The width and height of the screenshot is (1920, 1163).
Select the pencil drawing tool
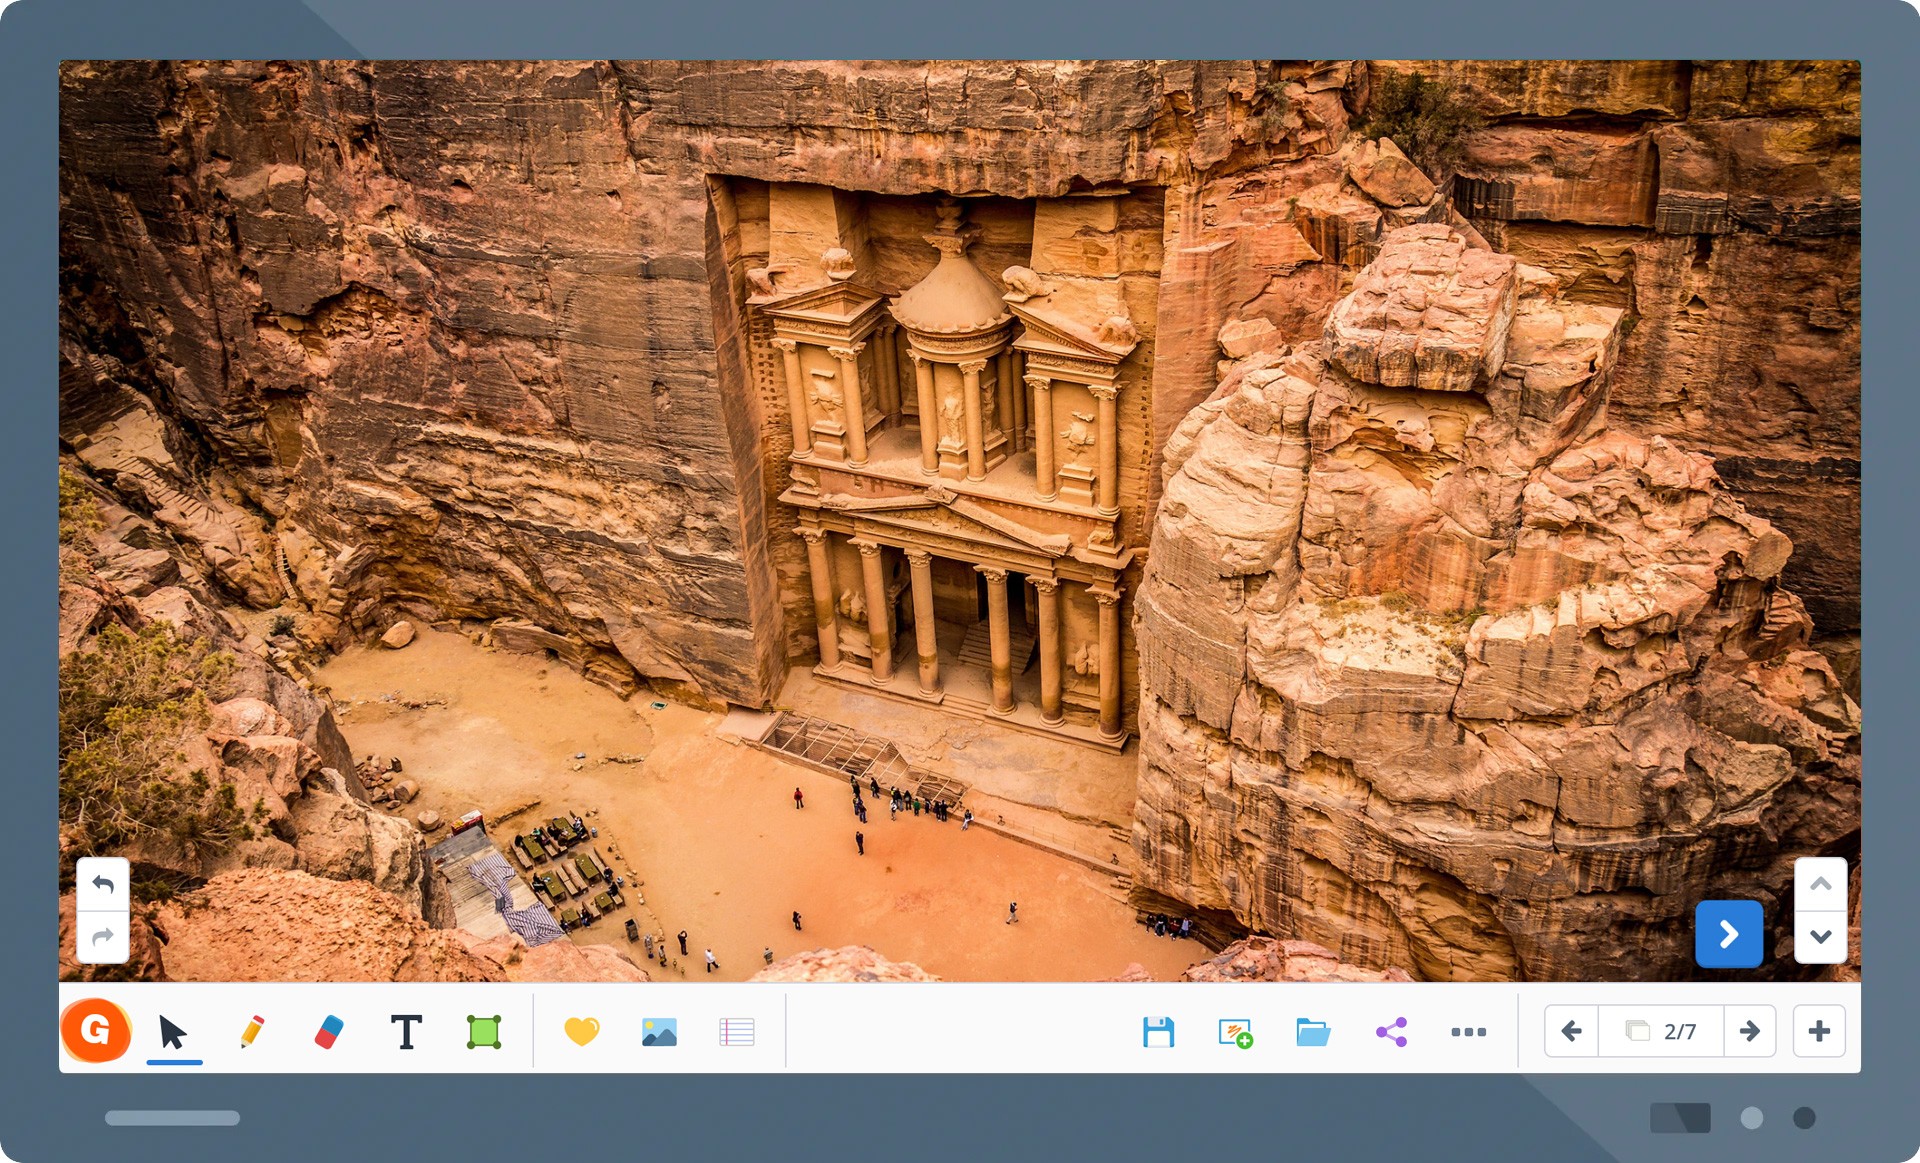click(x=252, y=1031)
